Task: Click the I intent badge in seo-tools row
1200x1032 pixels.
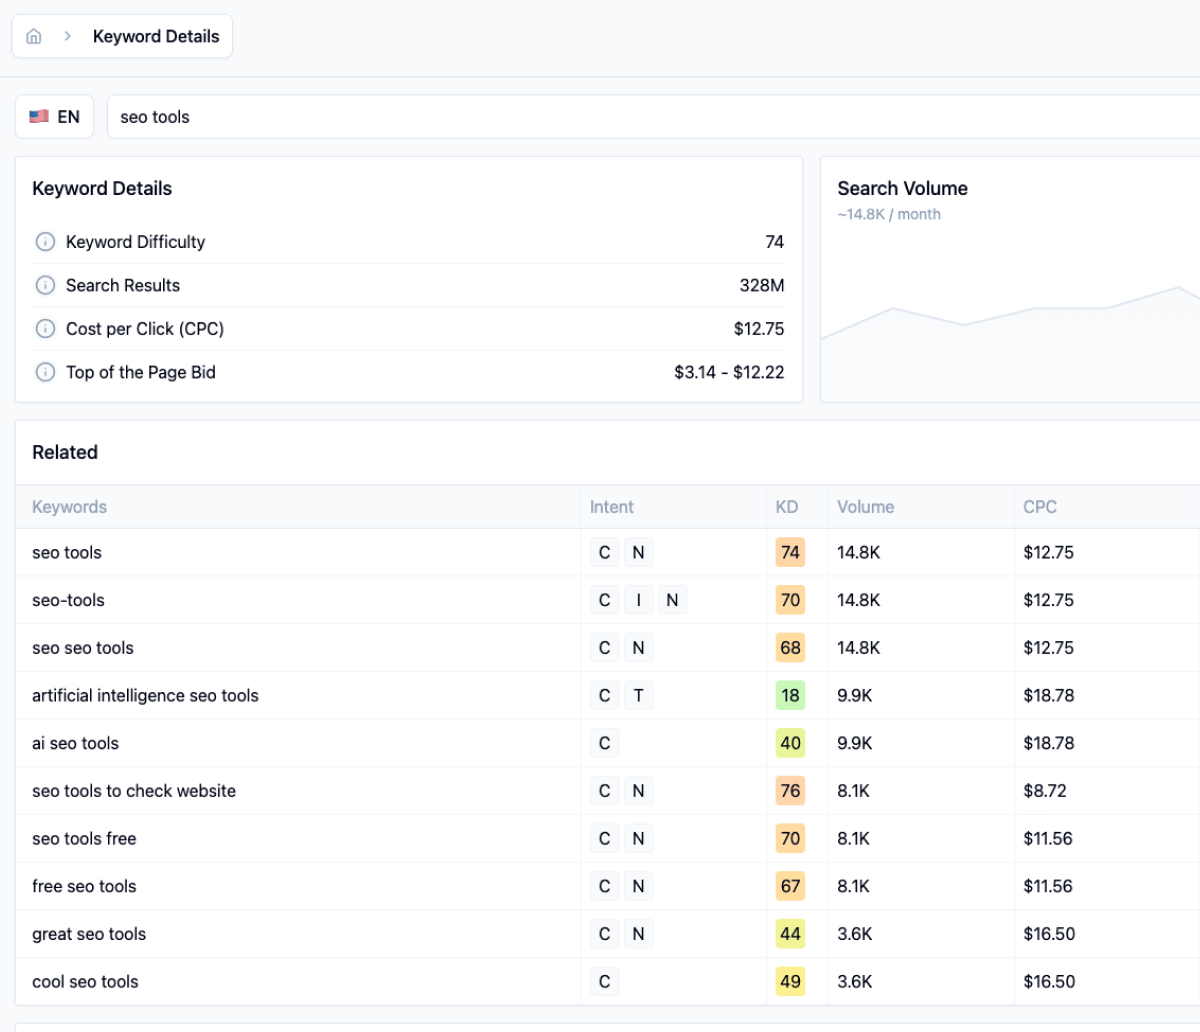Action: pos(638,600)
